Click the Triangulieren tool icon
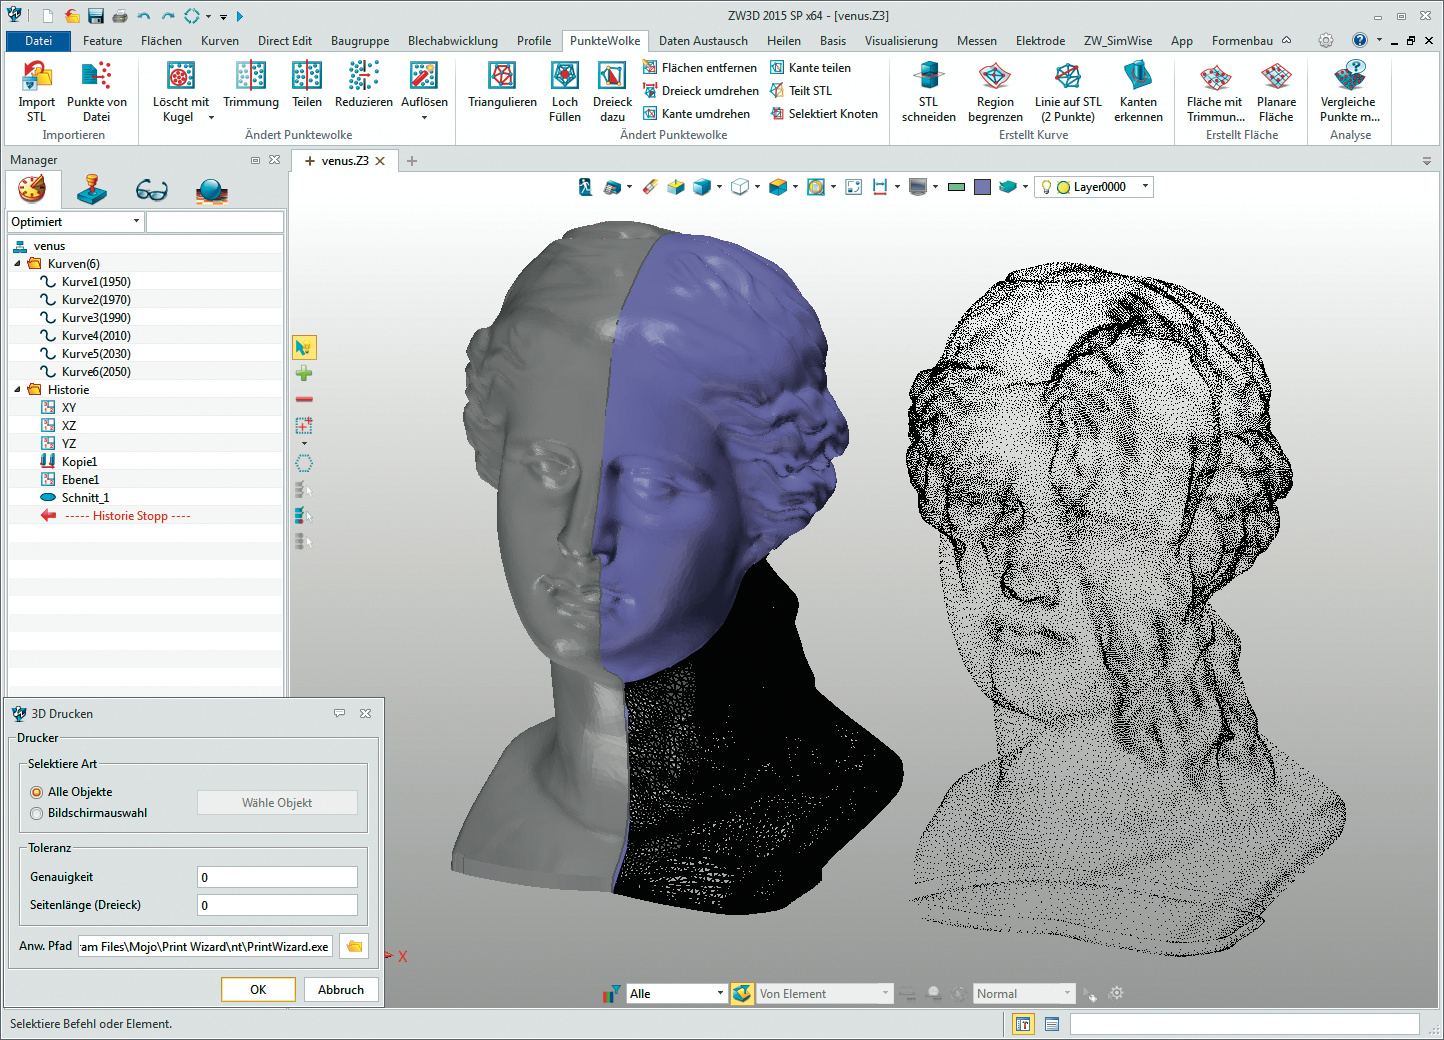 pyautogui.click(x=502, y=76)
